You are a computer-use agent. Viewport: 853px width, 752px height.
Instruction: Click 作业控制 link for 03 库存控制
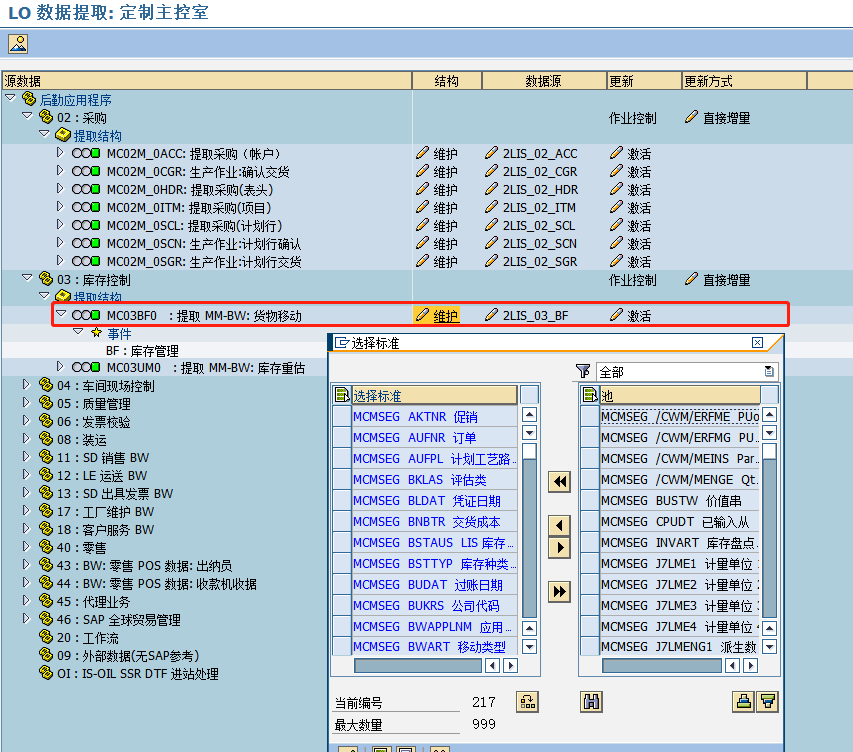(633, 280)
